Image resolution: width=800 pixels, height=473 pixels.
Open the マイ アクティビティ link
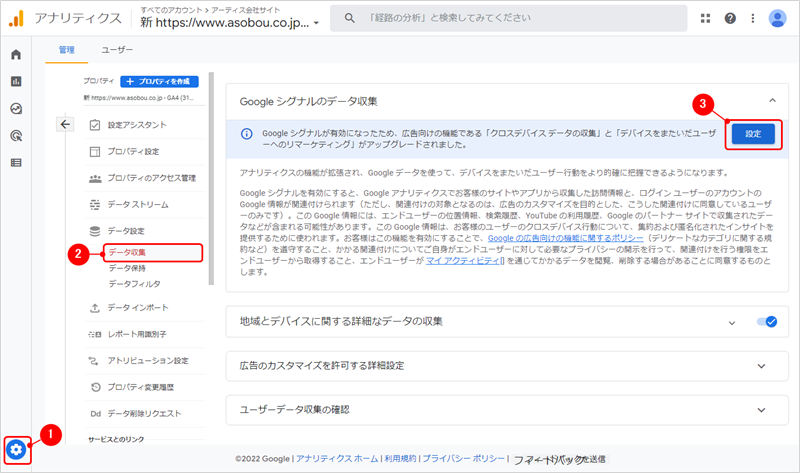click(x=463, y=261)
